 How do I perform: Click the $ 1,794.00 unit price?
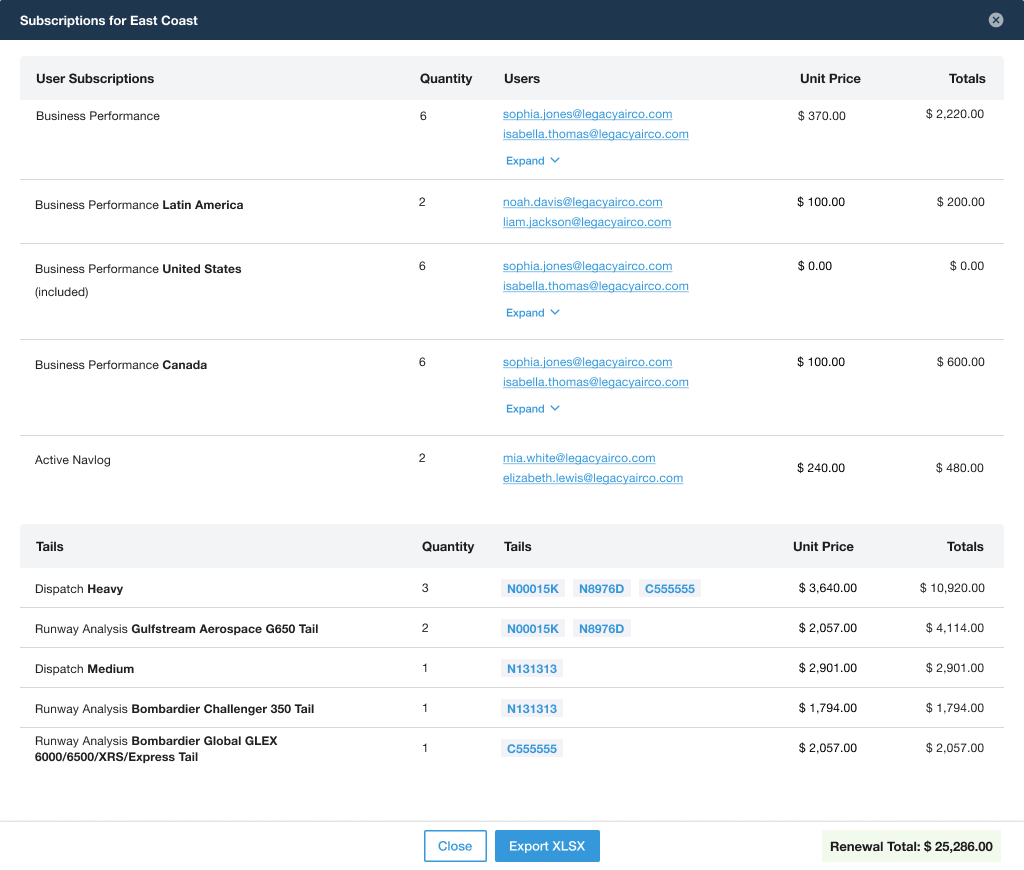click(x=827, y=707)
